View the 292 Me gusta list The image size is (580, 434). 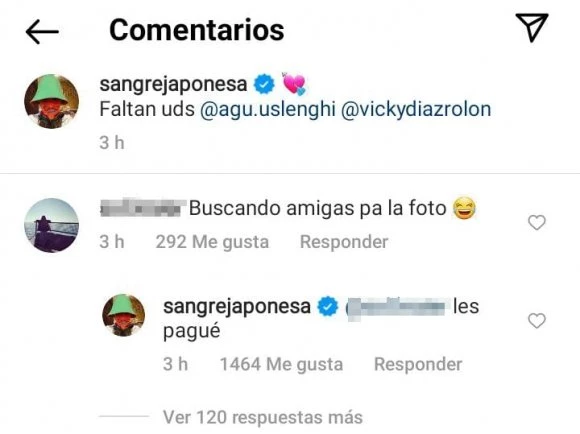pyautogui.click(x=212, y=242)
